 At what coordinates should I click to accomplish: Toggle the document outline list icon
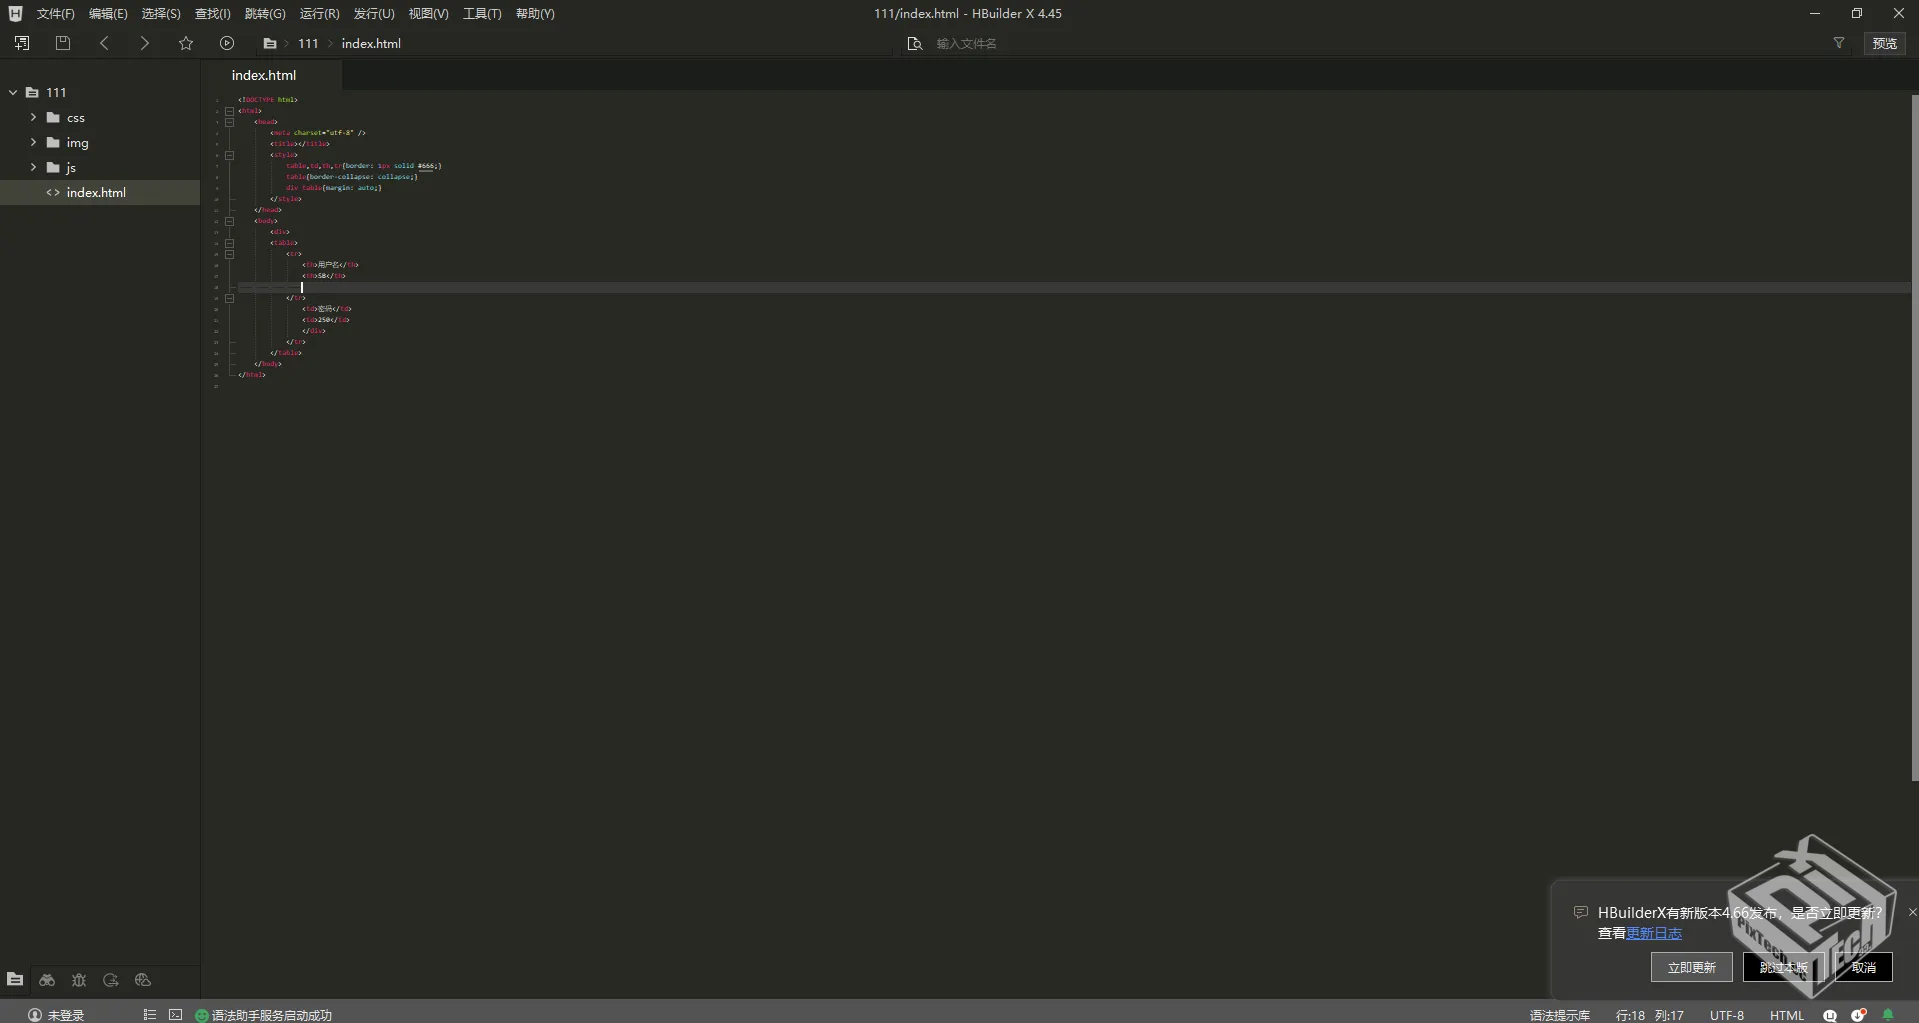149,1014
